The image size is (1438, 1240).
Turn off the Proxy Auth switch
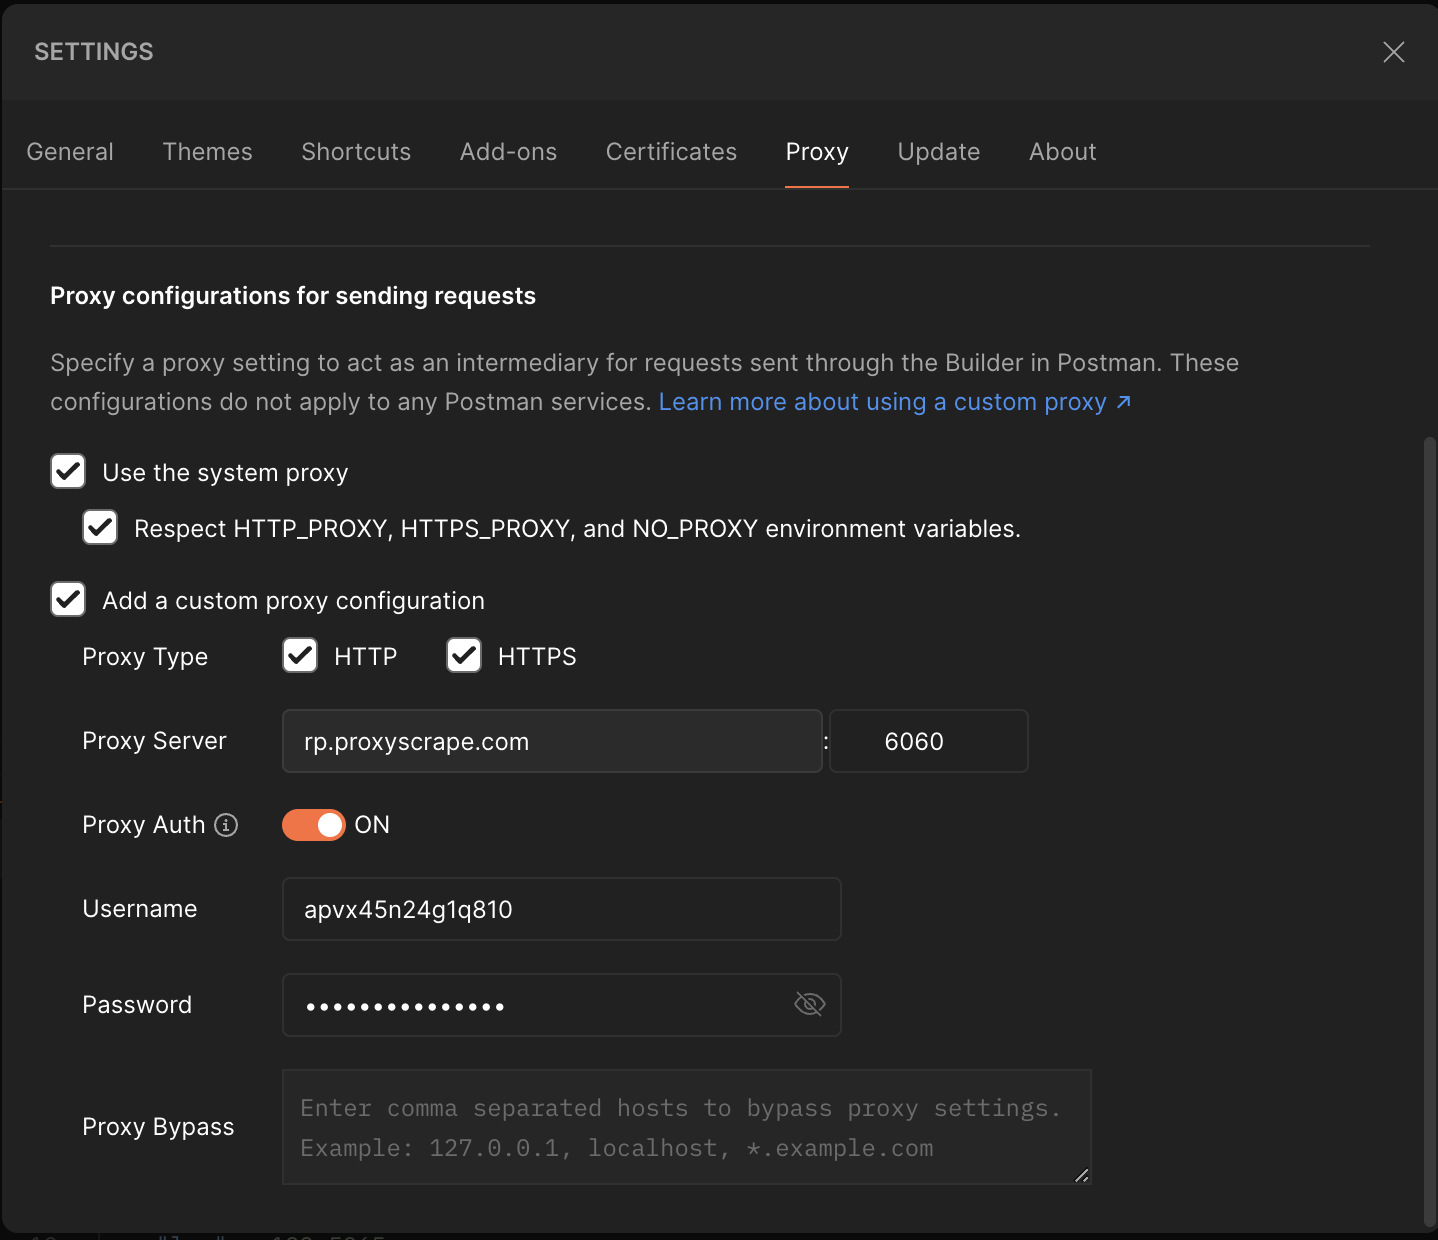313,824
